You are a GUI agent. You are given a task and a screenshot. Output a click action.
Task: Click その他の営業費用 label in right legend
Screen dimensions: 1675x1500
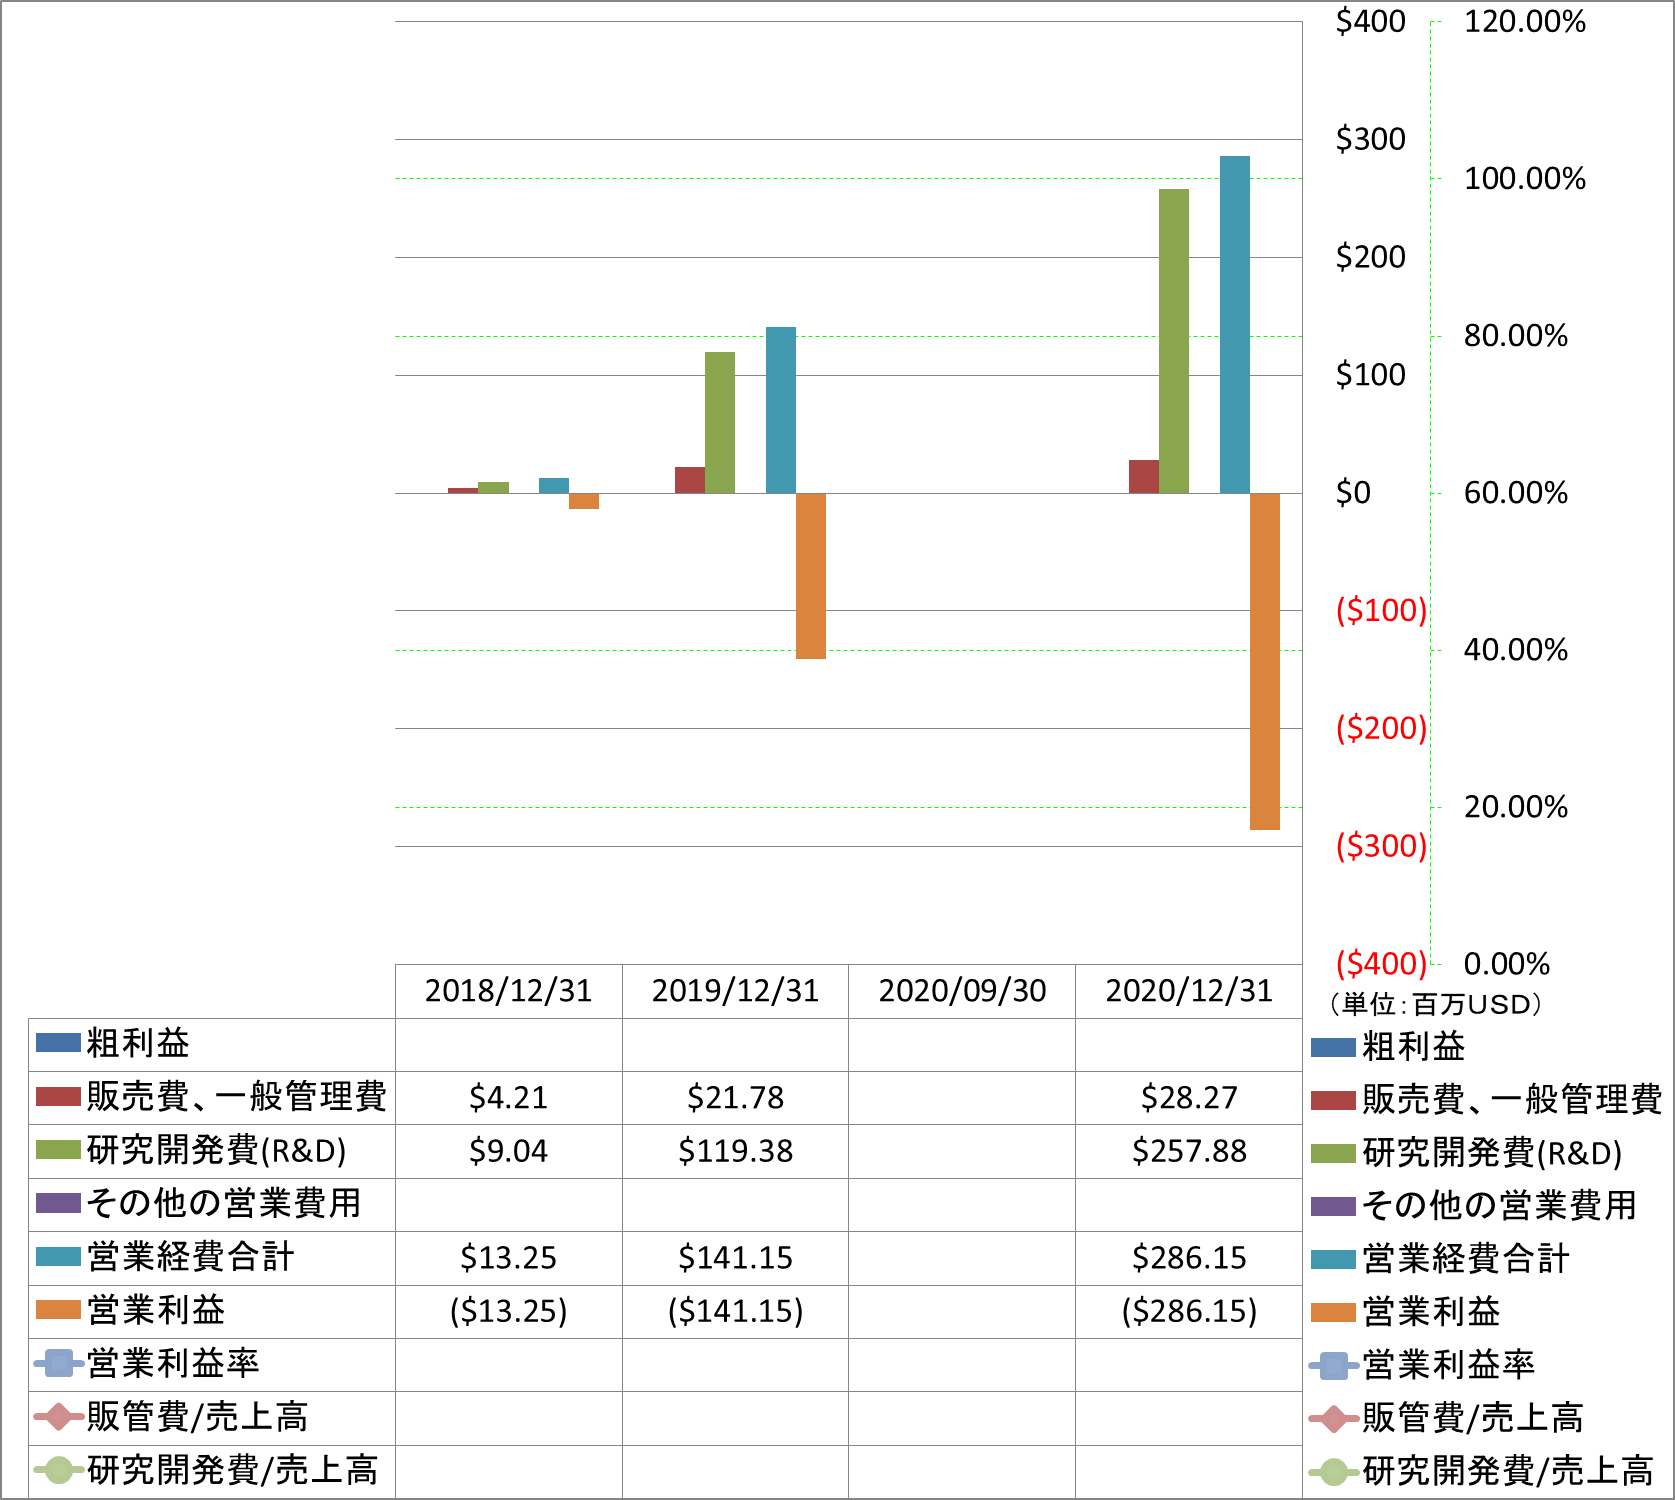click(x=1499, y=1206)
